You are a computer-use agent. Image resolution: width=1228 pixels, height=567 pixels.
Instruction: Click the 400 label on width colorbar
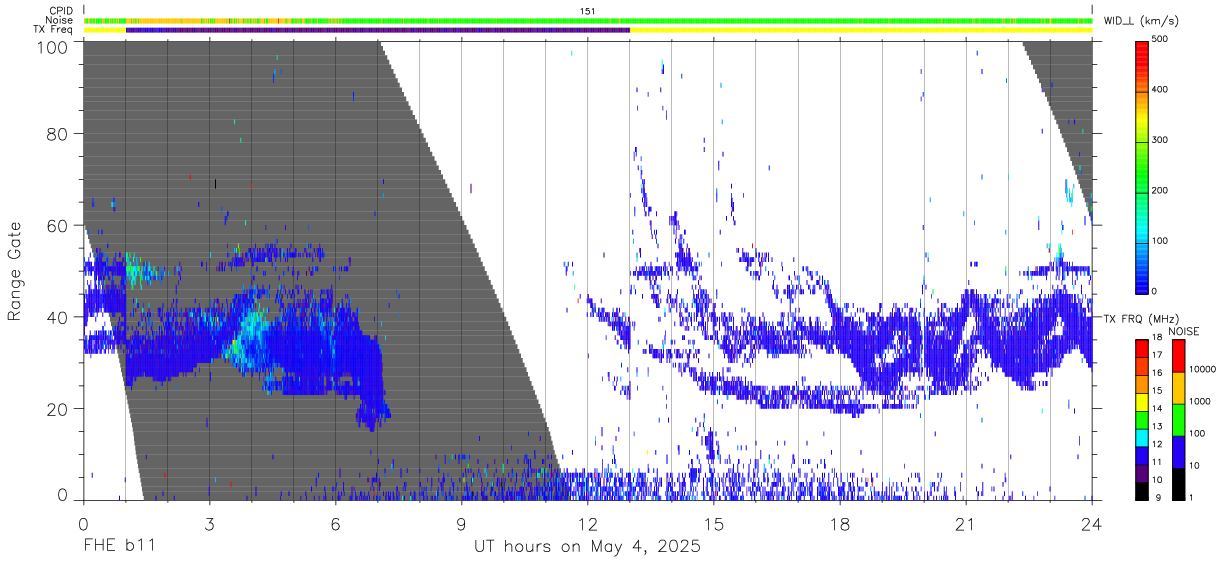point(1160,90)
